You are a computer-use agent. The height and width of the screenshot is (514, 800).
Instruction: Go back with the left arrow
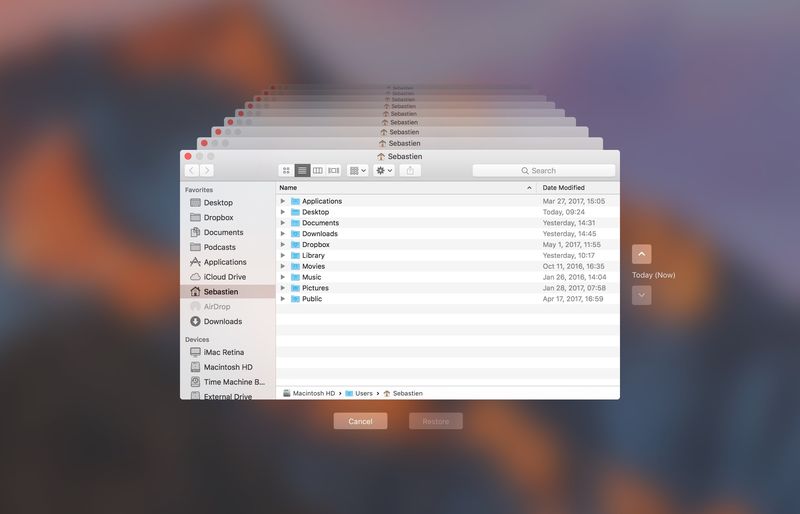point(192,170)
